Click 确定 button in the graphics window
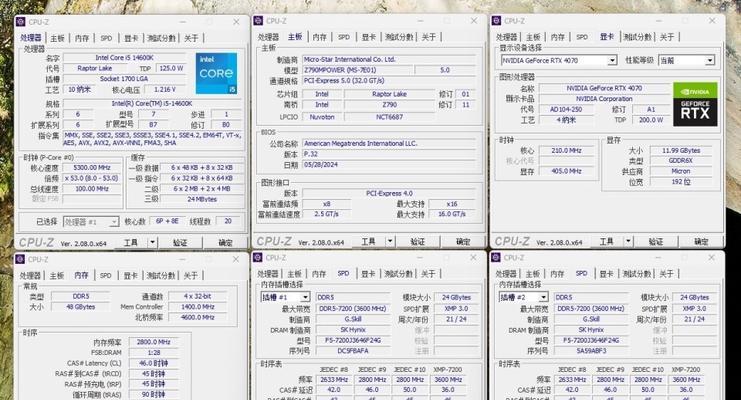This screenshot has width=741, height=400. pyautogui.click(x=701, y=242)
